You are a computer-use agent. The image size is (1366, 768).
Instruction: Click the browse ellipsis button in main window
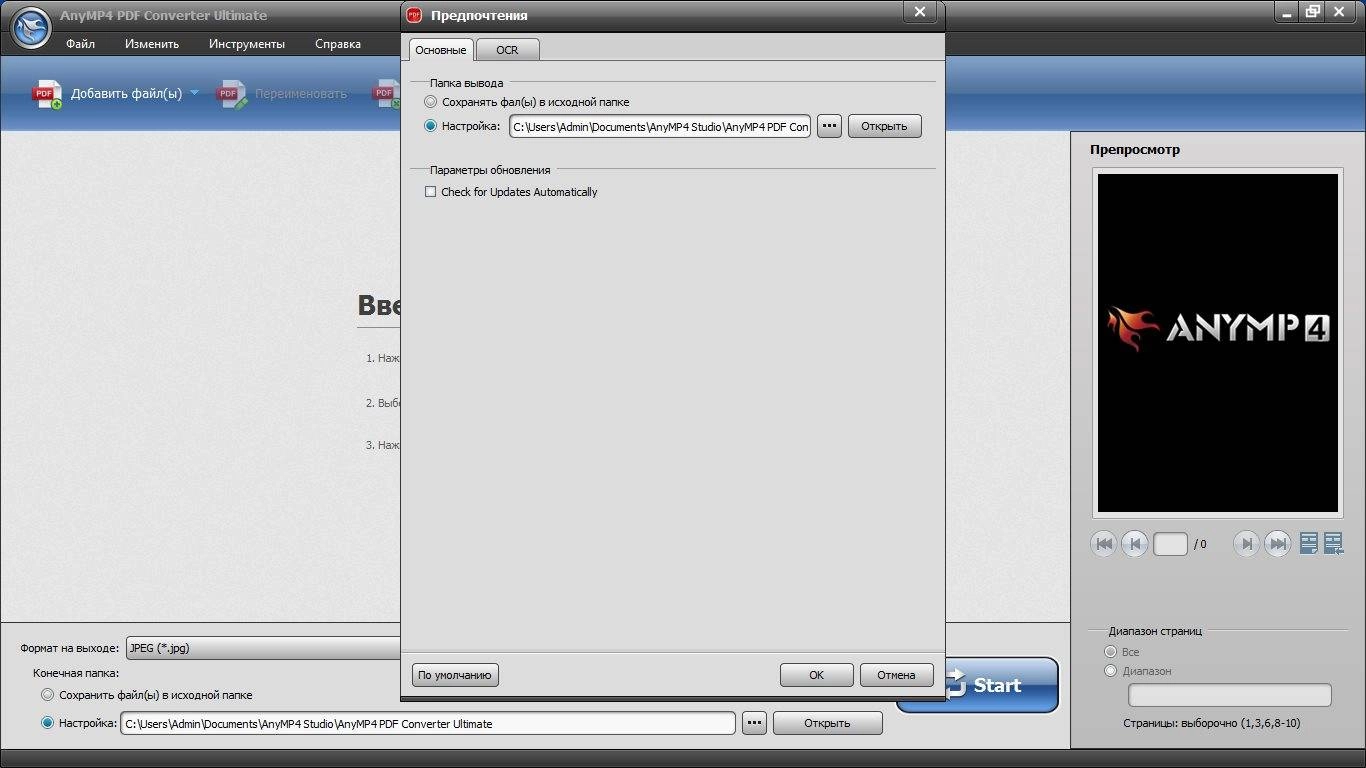click(754, 723)
